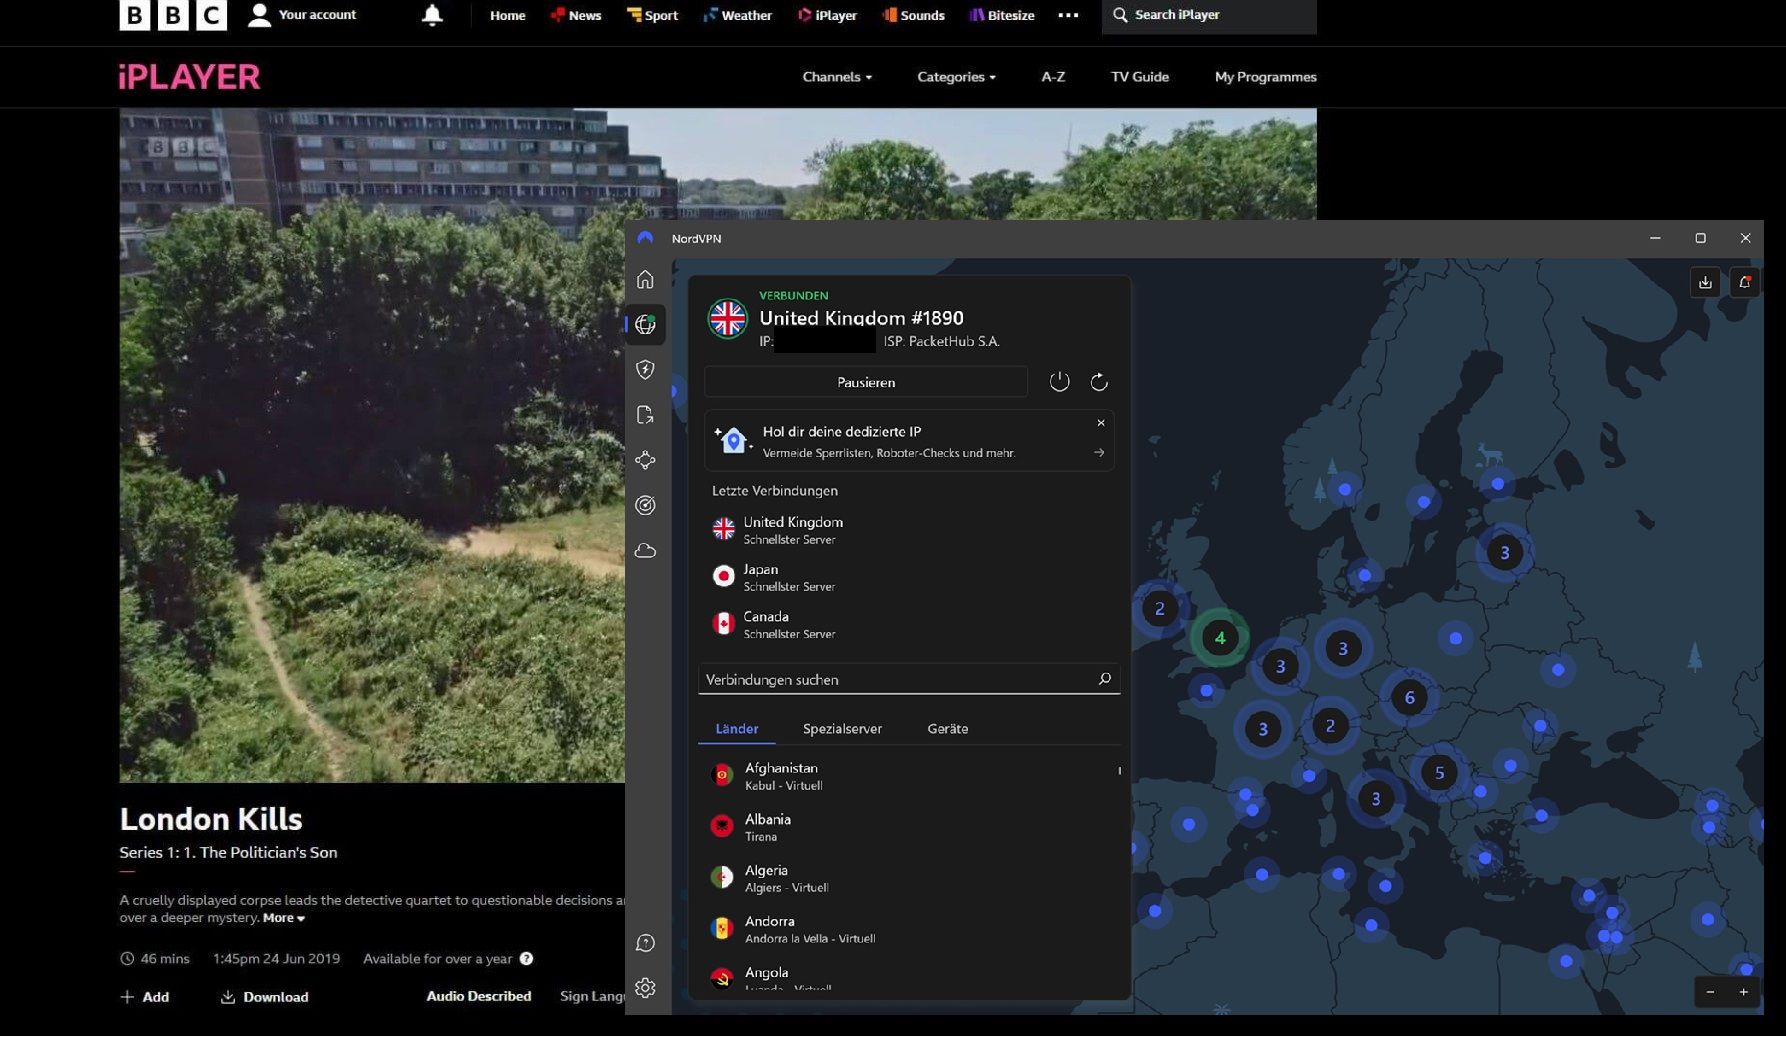Open My Programmes
The width and height of the screenshot is (1786, 1037).
[1265, 77]
